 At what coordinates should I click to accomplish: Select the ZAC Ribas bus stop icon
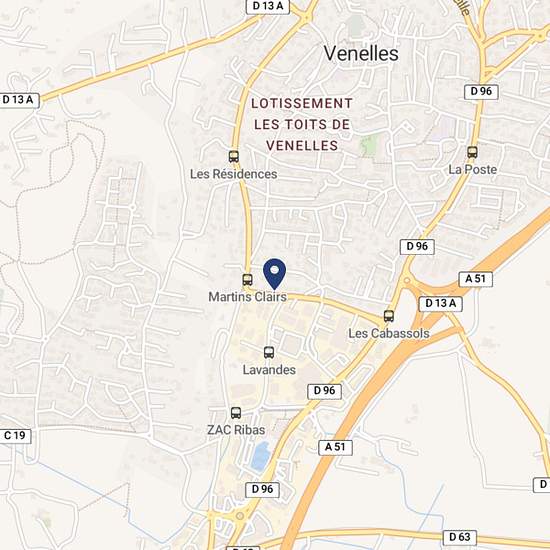pyautogui.click(x=236, y=413)
